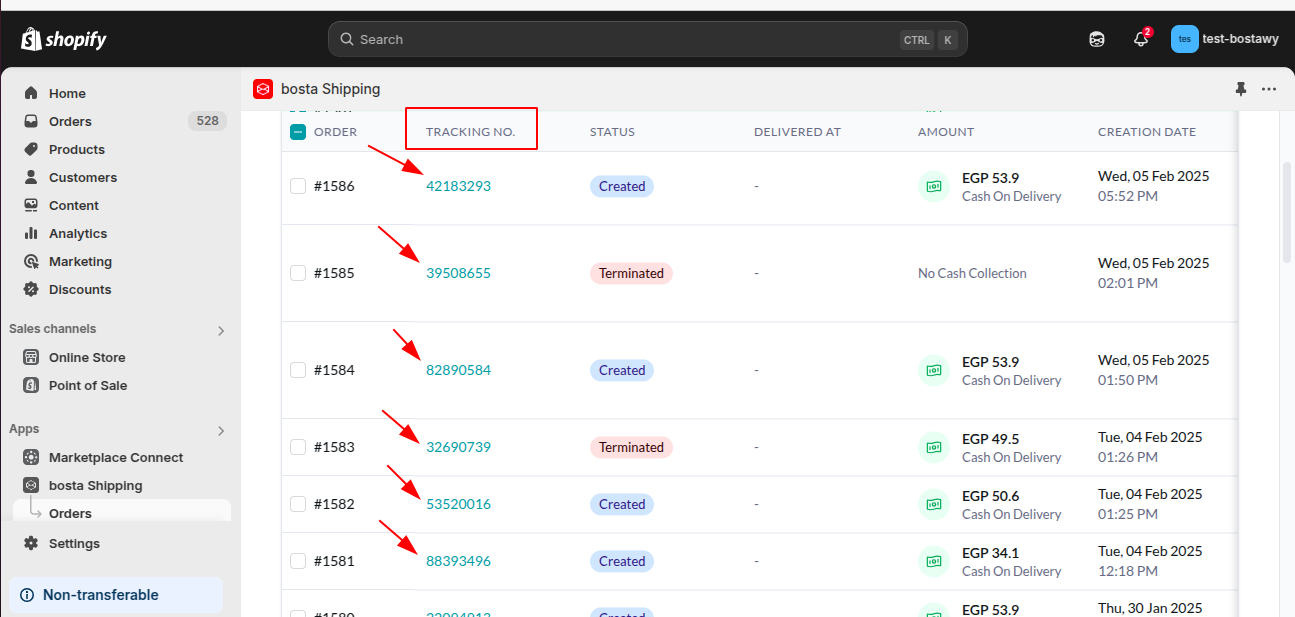Click EGP 49.5 amount for order #1583
The image size is (1295, 617).
pyautogui.click(x=990, y=438)
